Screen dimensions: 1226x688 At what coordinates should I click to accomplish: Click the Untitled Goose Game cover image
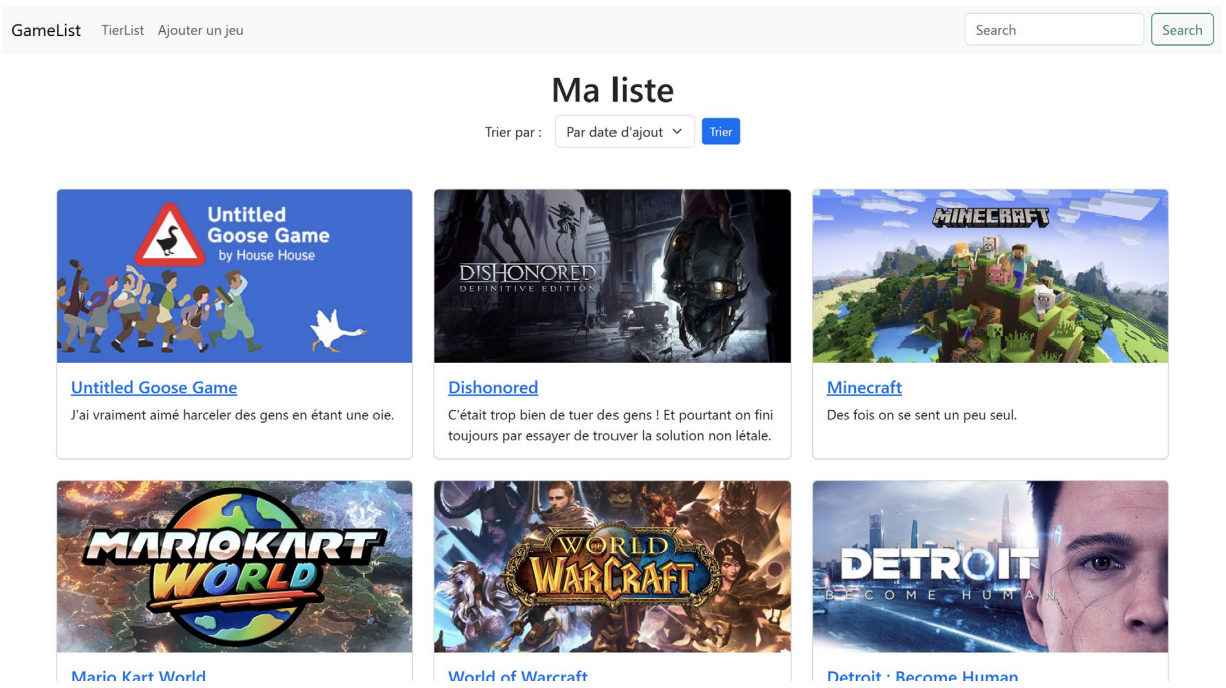pyautogui.click(x=235, y=276)
